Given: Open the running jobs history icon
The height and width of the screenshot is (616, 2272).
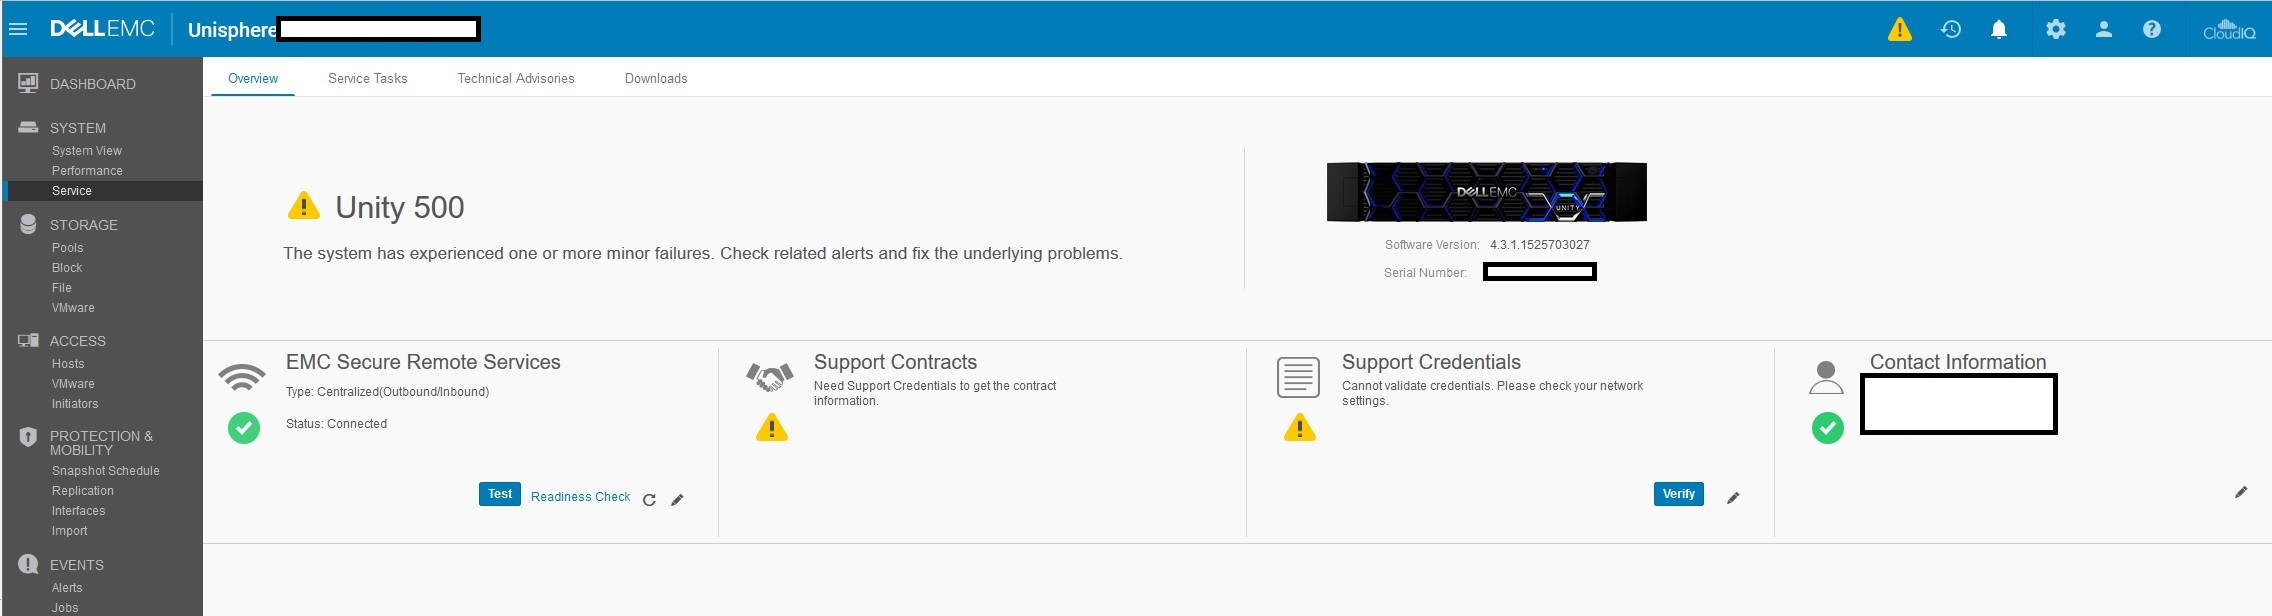Looking at the screenshot, I should point(1951,30).
